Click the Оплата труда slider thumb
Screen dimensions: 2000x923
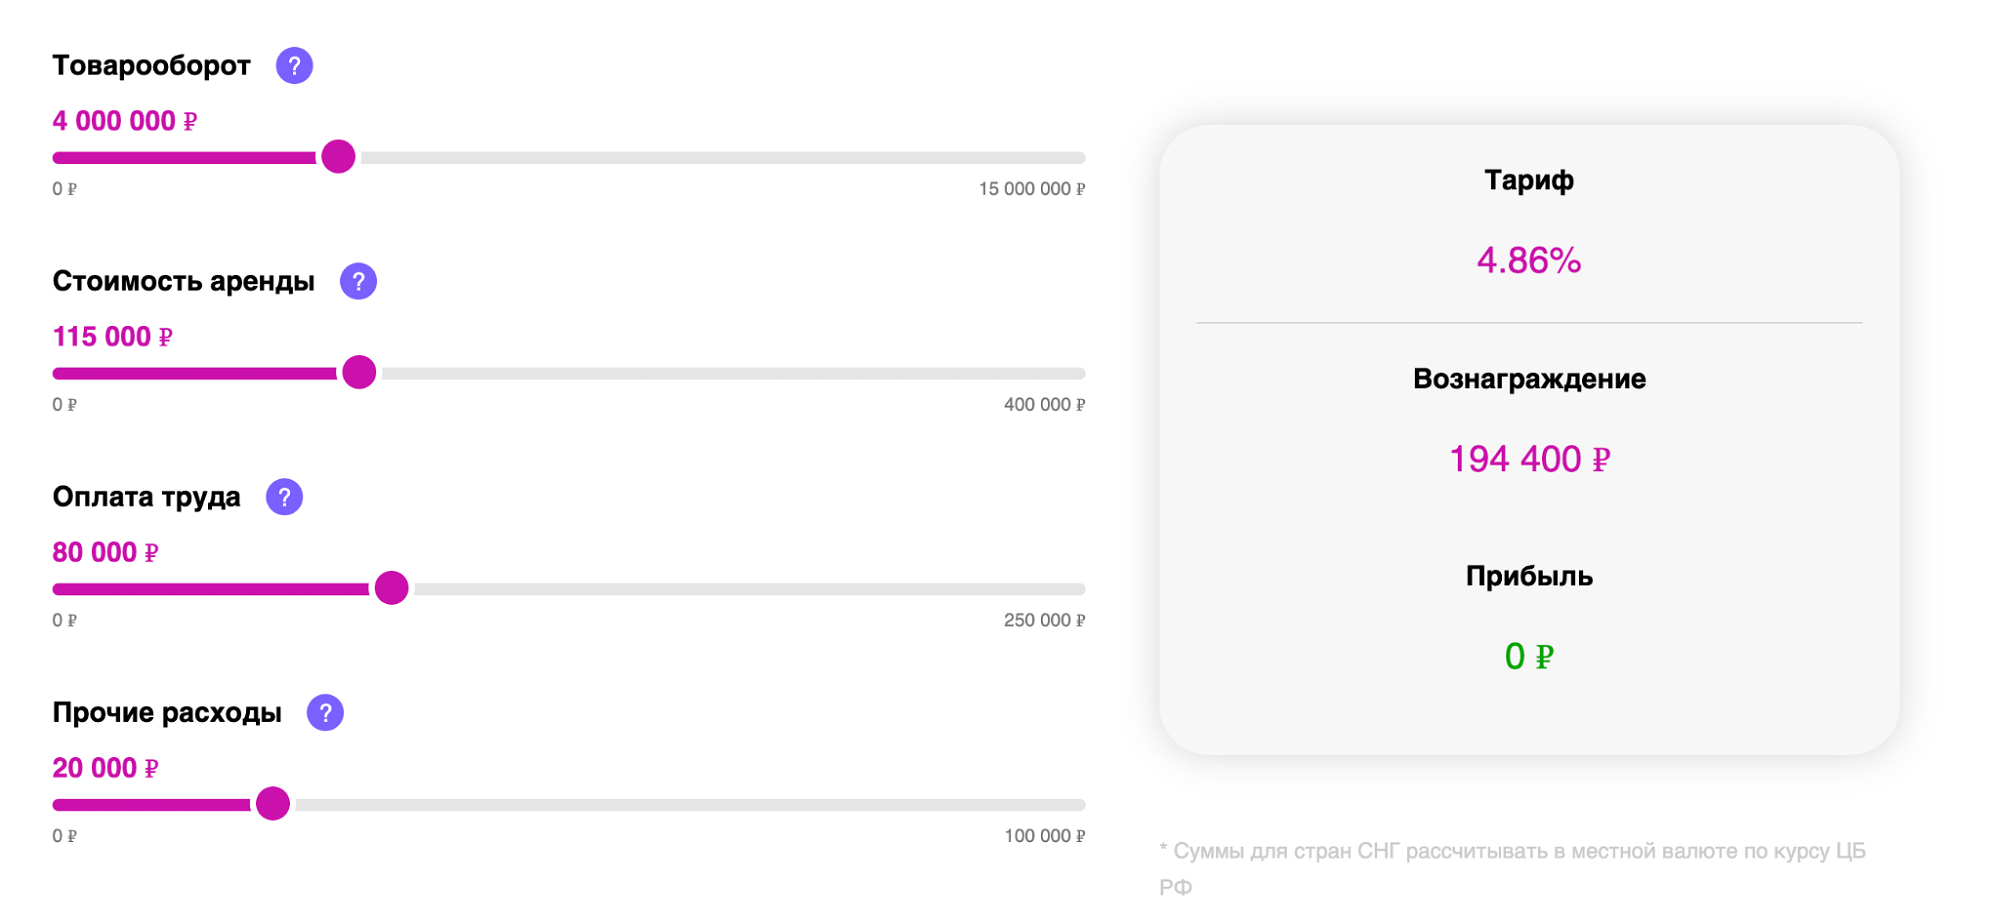coord(391,588)
